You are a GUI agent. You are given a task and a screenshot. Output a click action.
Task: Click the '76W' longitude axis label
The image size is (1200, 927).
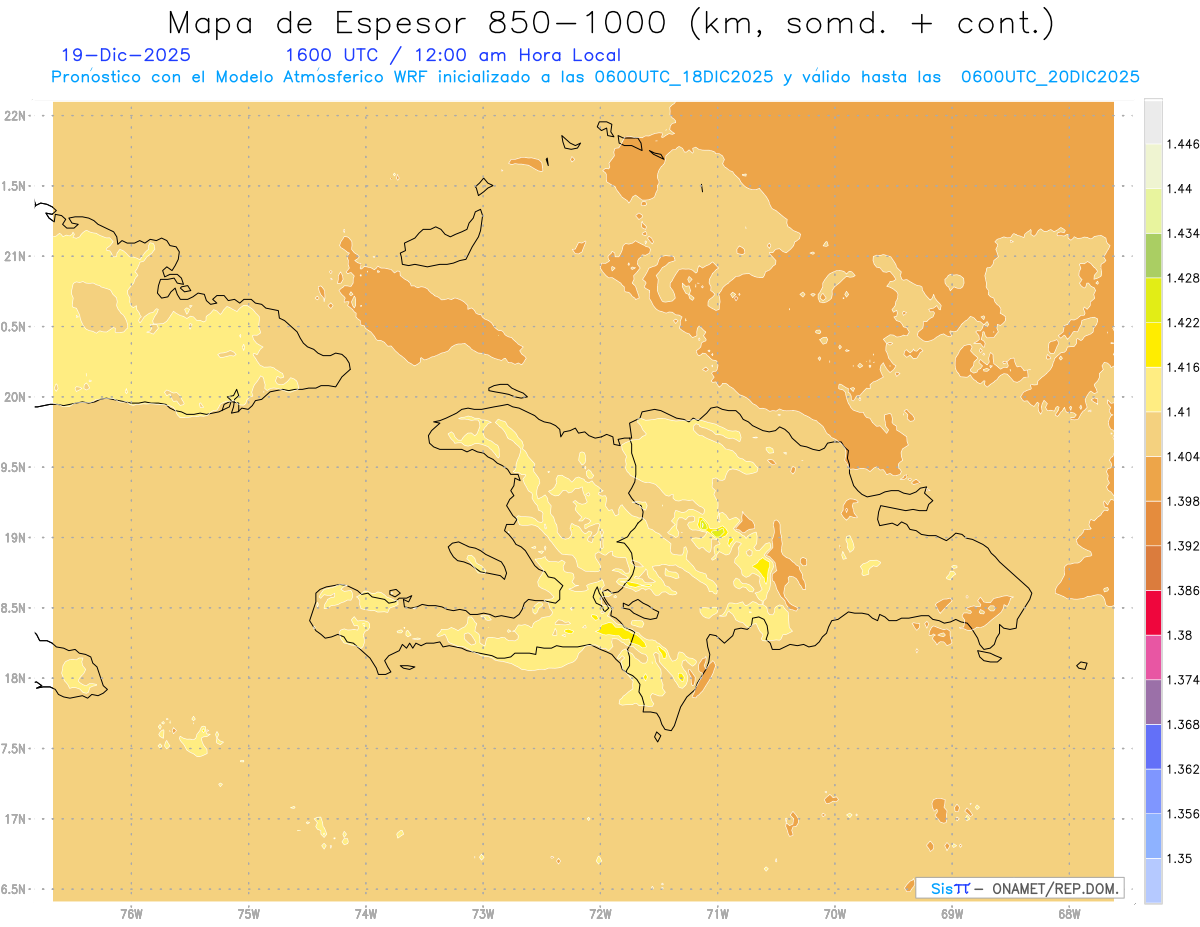click(131, 914)
